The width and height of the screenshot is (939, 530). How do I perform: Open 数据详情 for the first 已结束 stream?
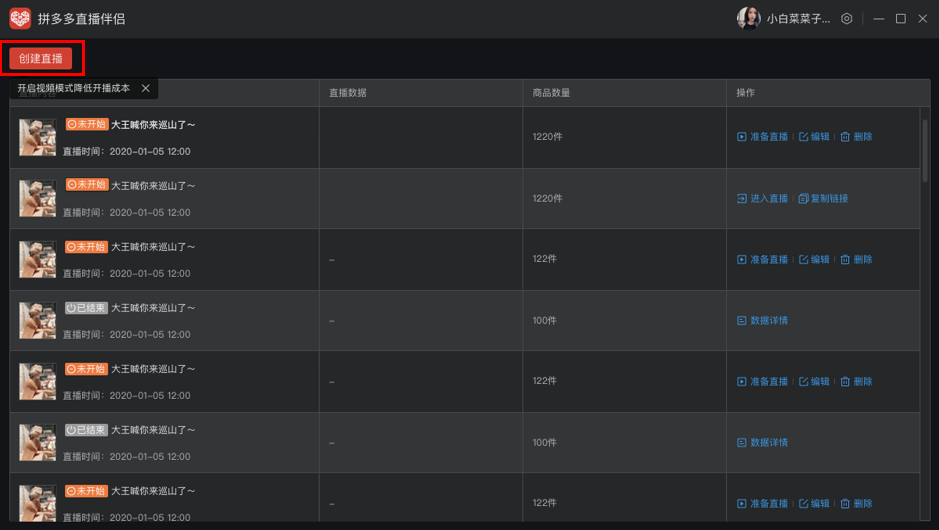(763, 321)
